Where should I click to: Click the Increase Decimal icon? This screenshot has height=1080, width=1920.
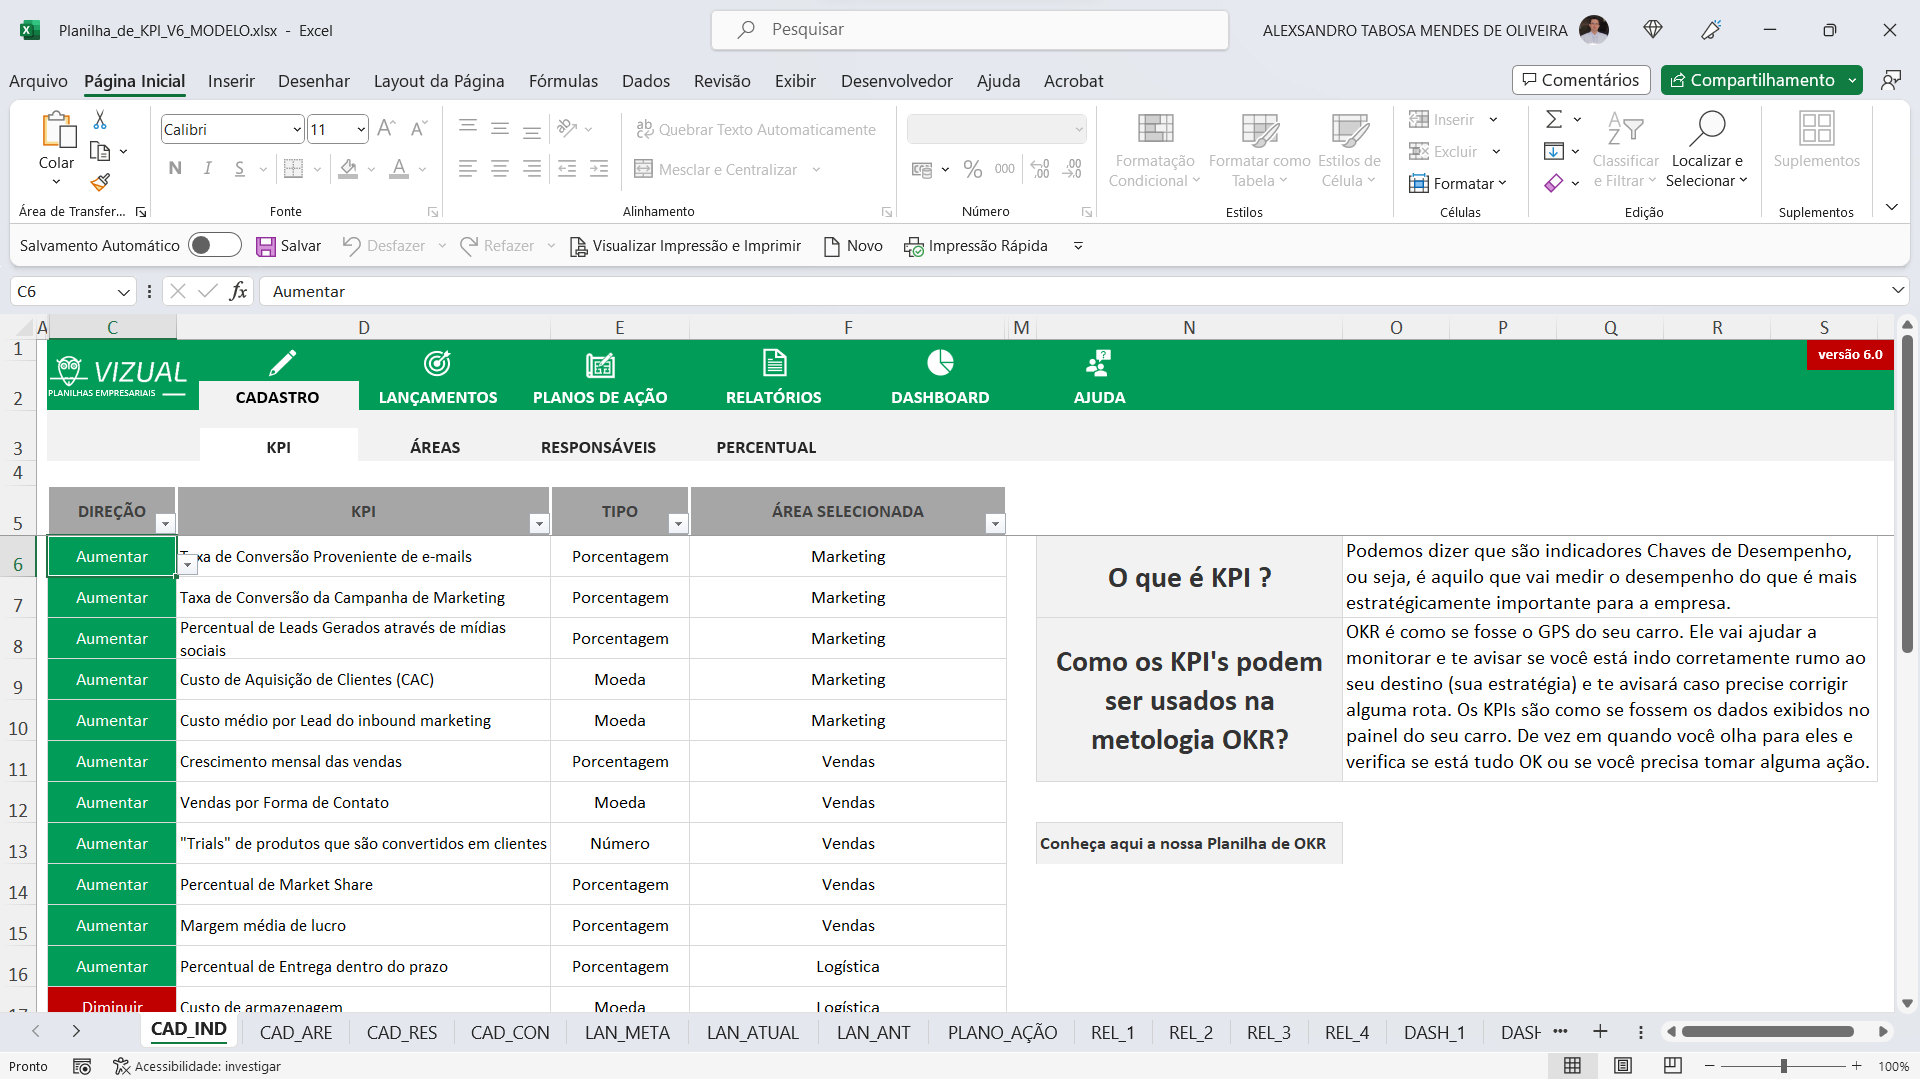click(1040, 169)
